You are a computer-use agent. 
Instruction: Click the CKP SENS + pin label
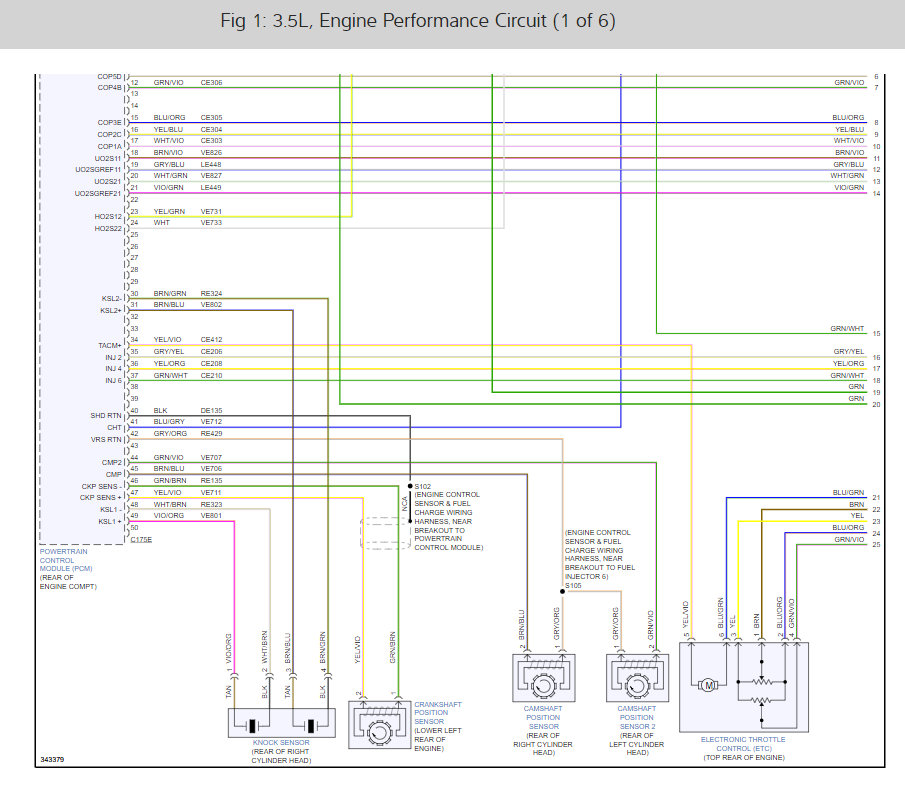coord(101,498)
